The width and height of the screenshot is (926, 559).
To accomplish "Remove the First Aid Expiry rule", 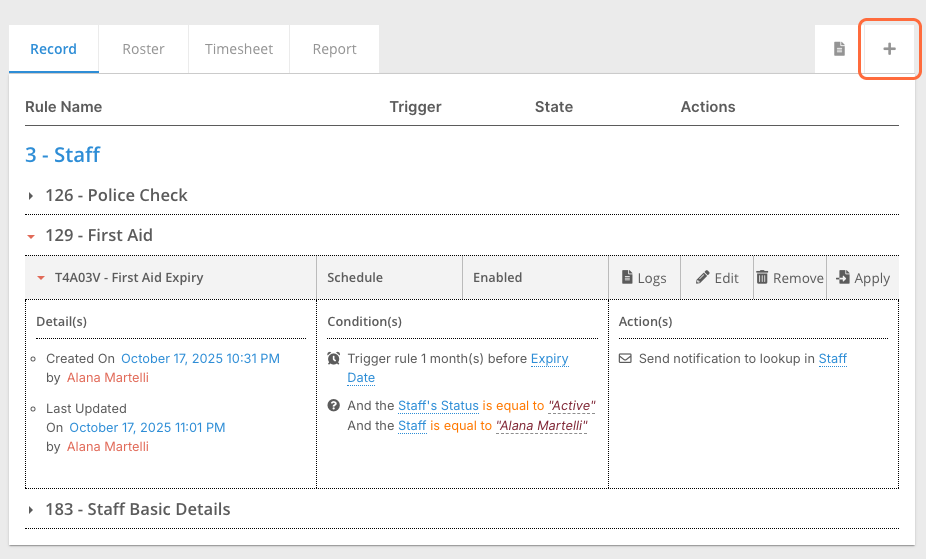I will tap(790, 278).
